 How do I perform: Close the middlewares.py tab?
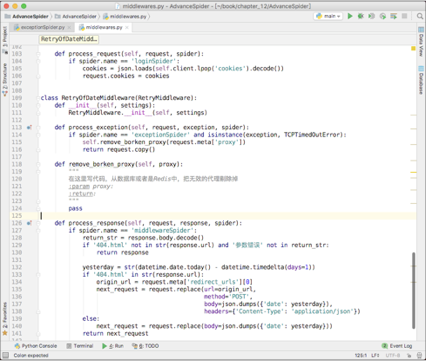pos(127,27)
